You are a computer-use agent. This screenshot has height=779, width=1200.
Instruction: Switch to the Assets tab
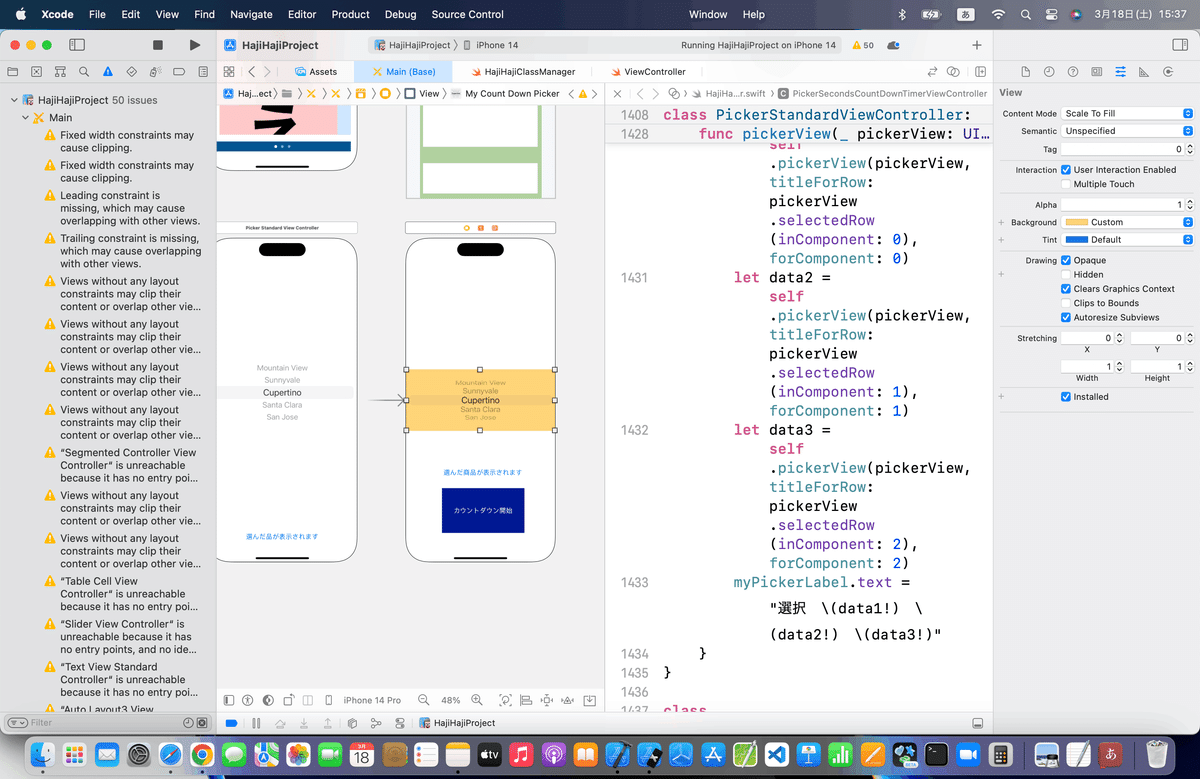click(x=316, y=72)
